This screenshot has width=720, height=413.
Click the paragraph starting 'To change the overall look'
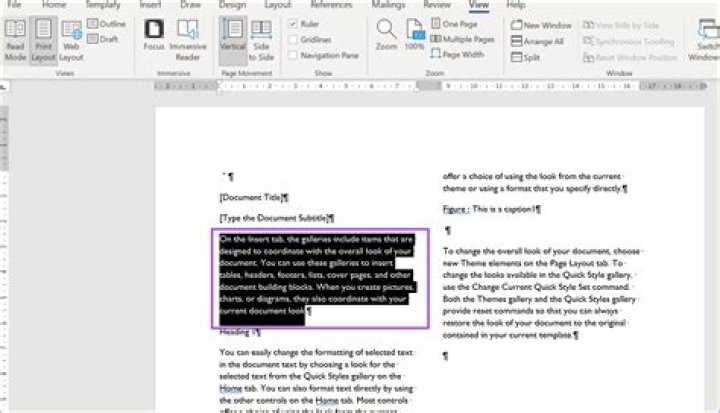pos(541,293)
